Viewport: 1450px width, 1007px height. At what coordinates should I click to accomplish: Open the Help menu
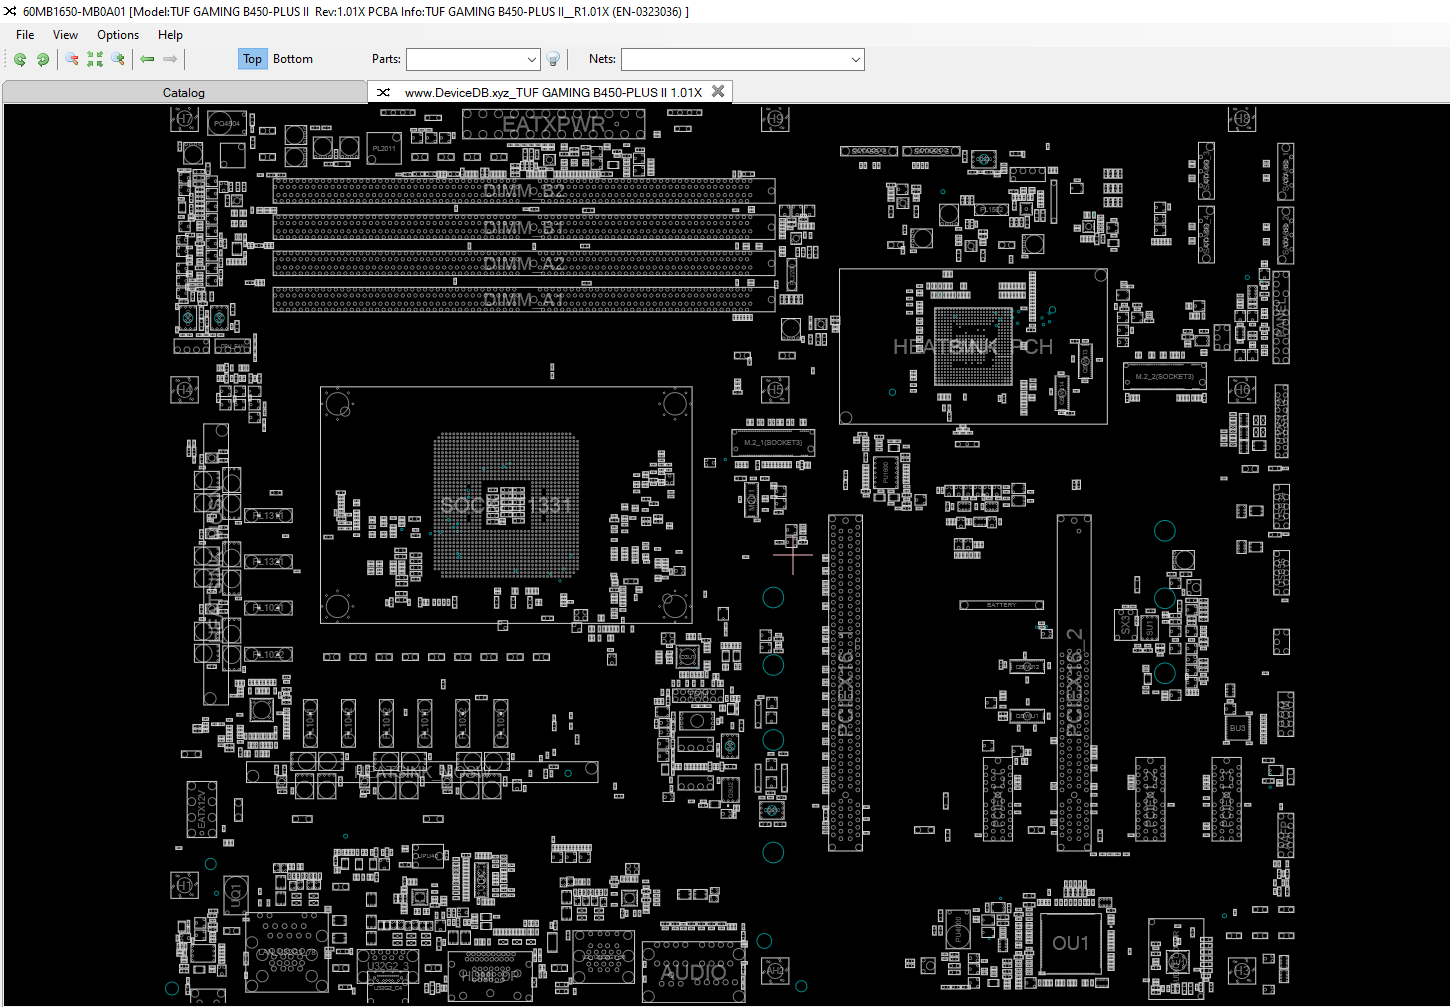[170, 34]
